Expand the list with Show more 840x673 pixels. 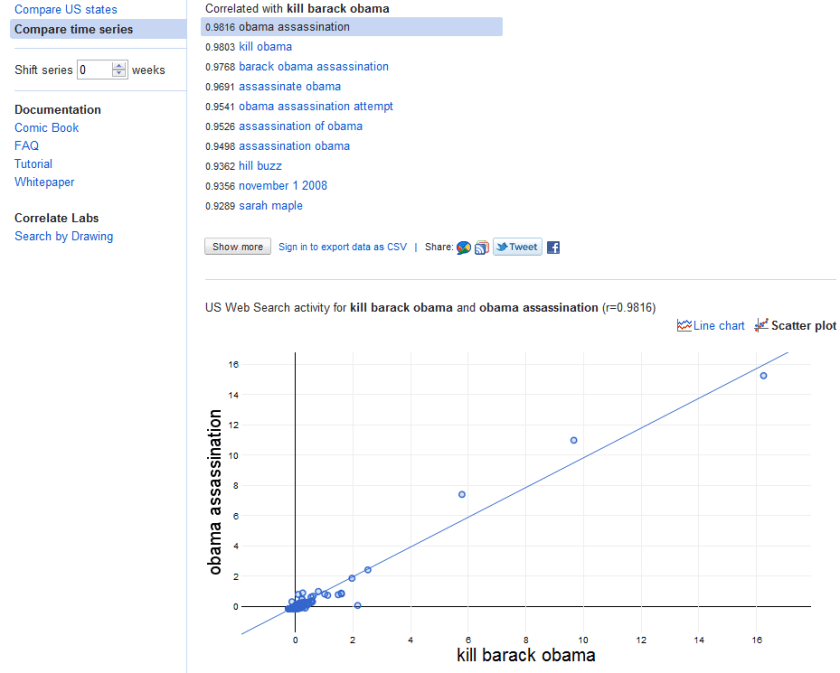pos(237,247)
